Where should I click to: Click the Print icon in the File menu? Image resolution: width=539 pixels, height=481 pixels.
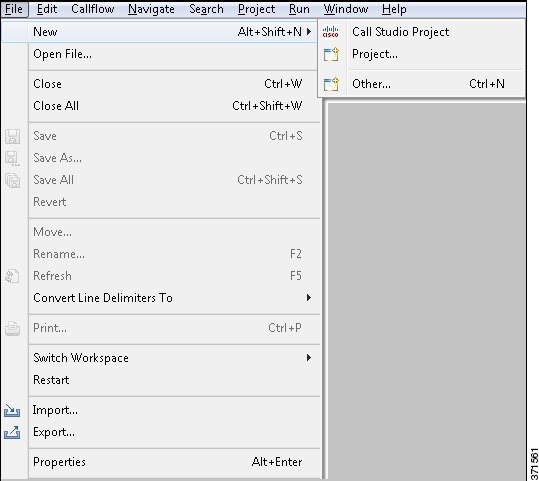(x=12, y=328)
